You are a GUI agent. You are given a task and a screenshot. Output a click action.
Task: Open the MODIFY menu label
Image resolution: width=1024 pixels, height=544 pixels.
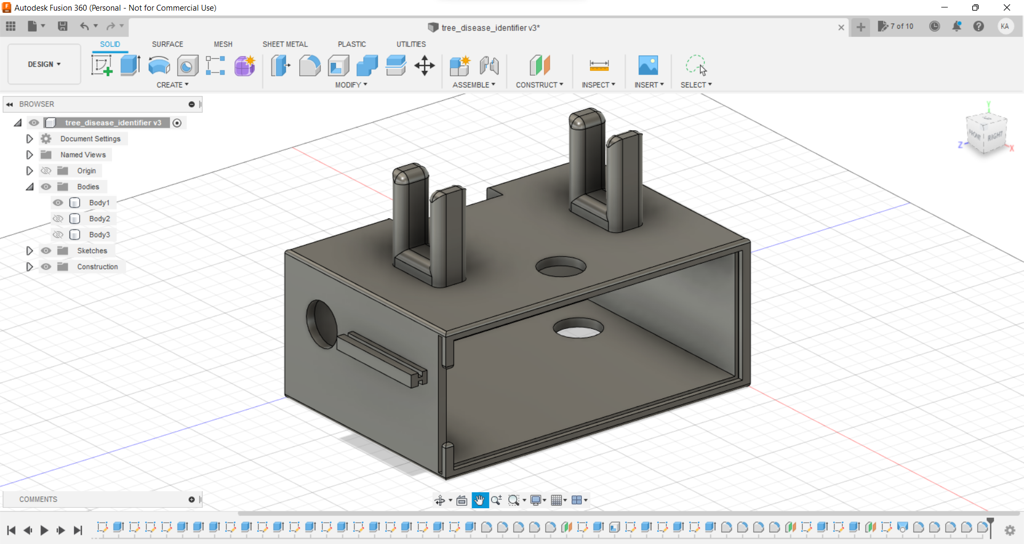pyautogui.click(x=350, y=85)
